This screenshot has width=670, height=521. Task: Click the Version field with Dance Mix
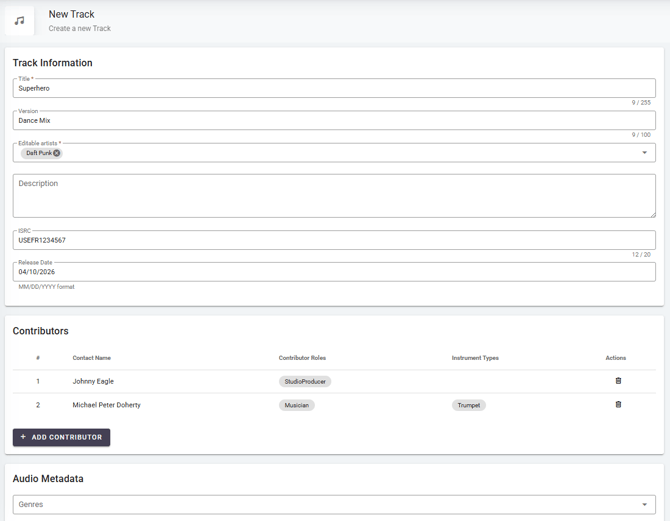click(334, 121)
